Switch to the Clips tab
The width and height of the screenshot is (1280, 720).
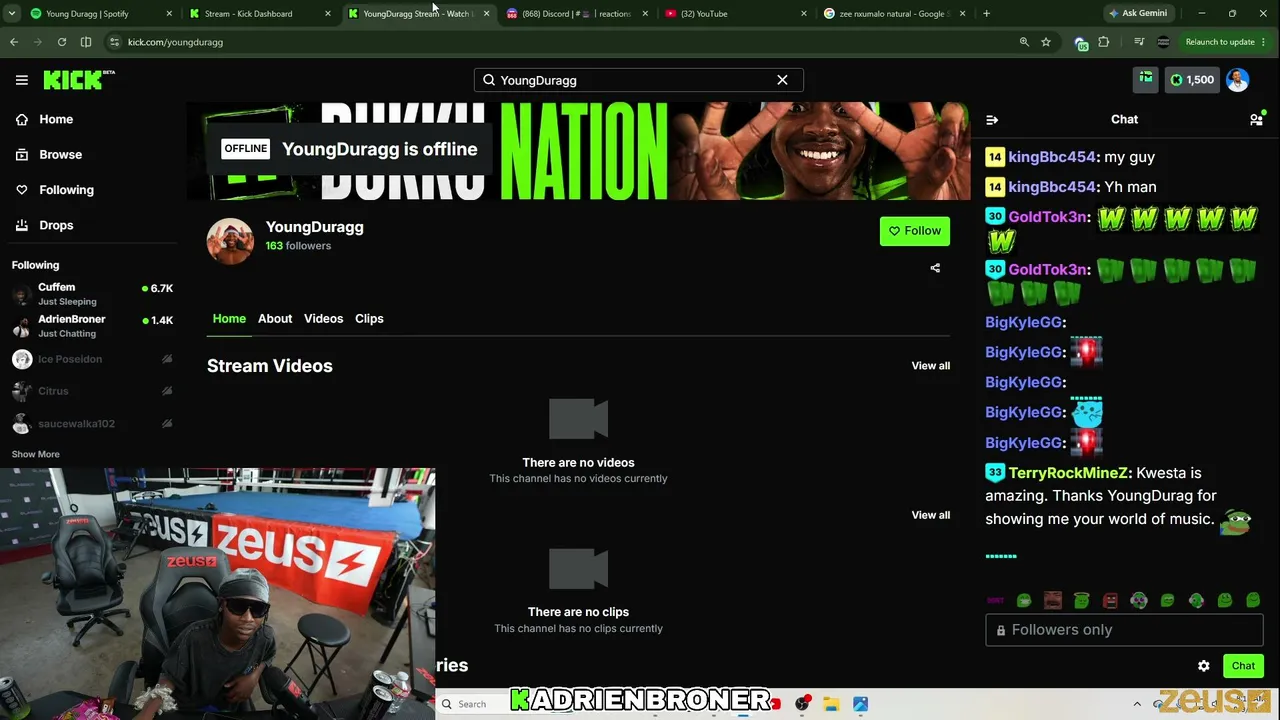pyautogui.click(x=369, y=318)
